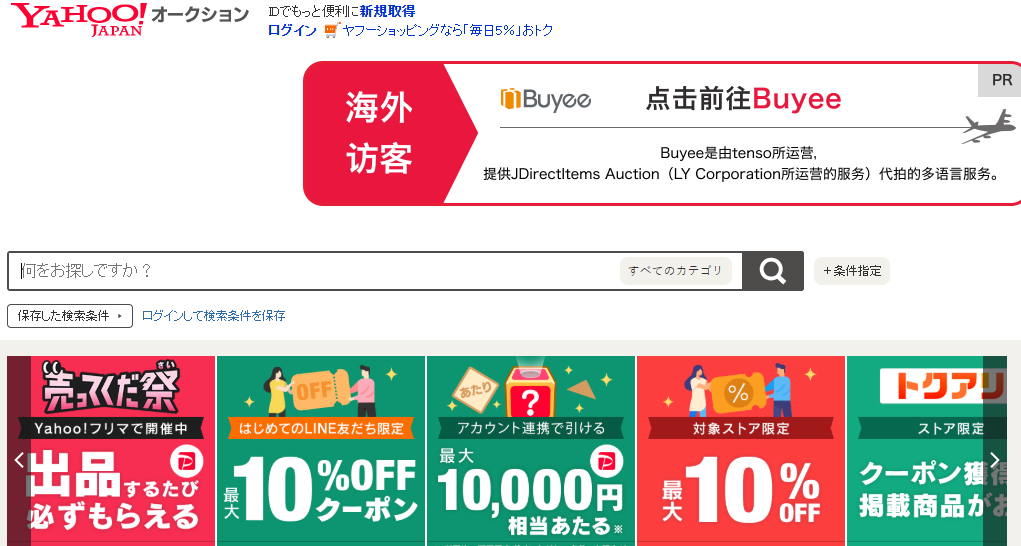Click the shopping cart icon beside Yahoo Shopping link
This screenshot has height=546, width=1021.
click(x=331, y=31)
